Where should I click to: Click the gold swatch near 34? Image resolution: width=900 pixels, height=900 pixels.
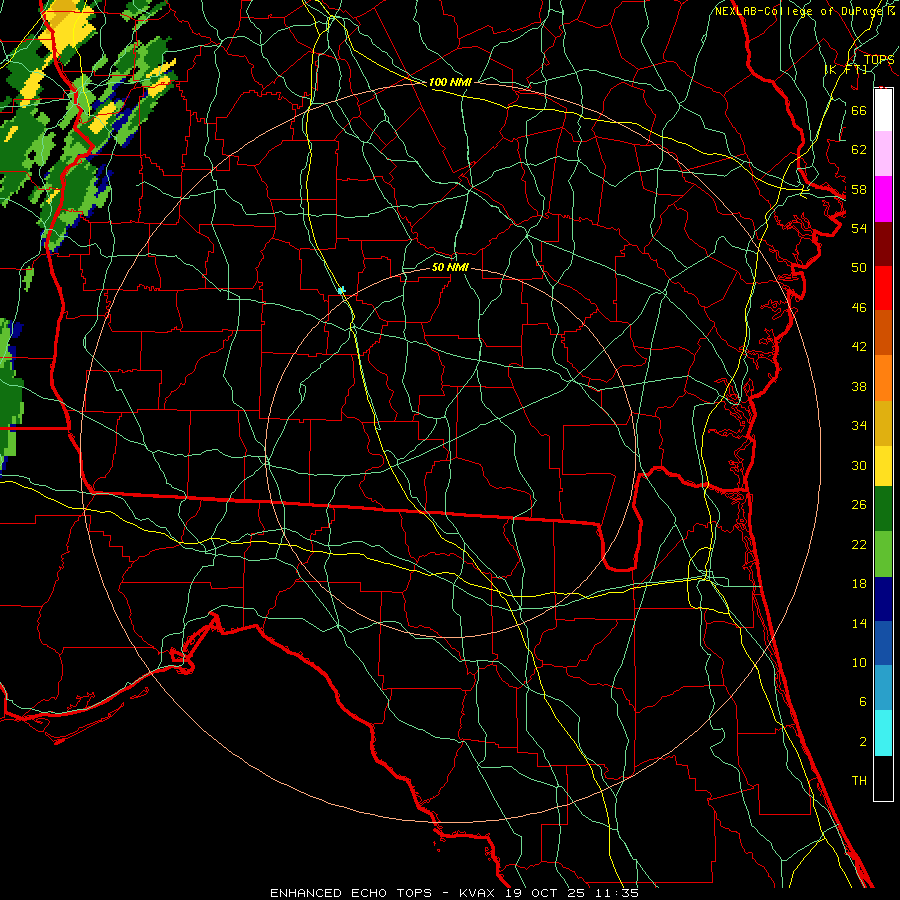point(883,423)
